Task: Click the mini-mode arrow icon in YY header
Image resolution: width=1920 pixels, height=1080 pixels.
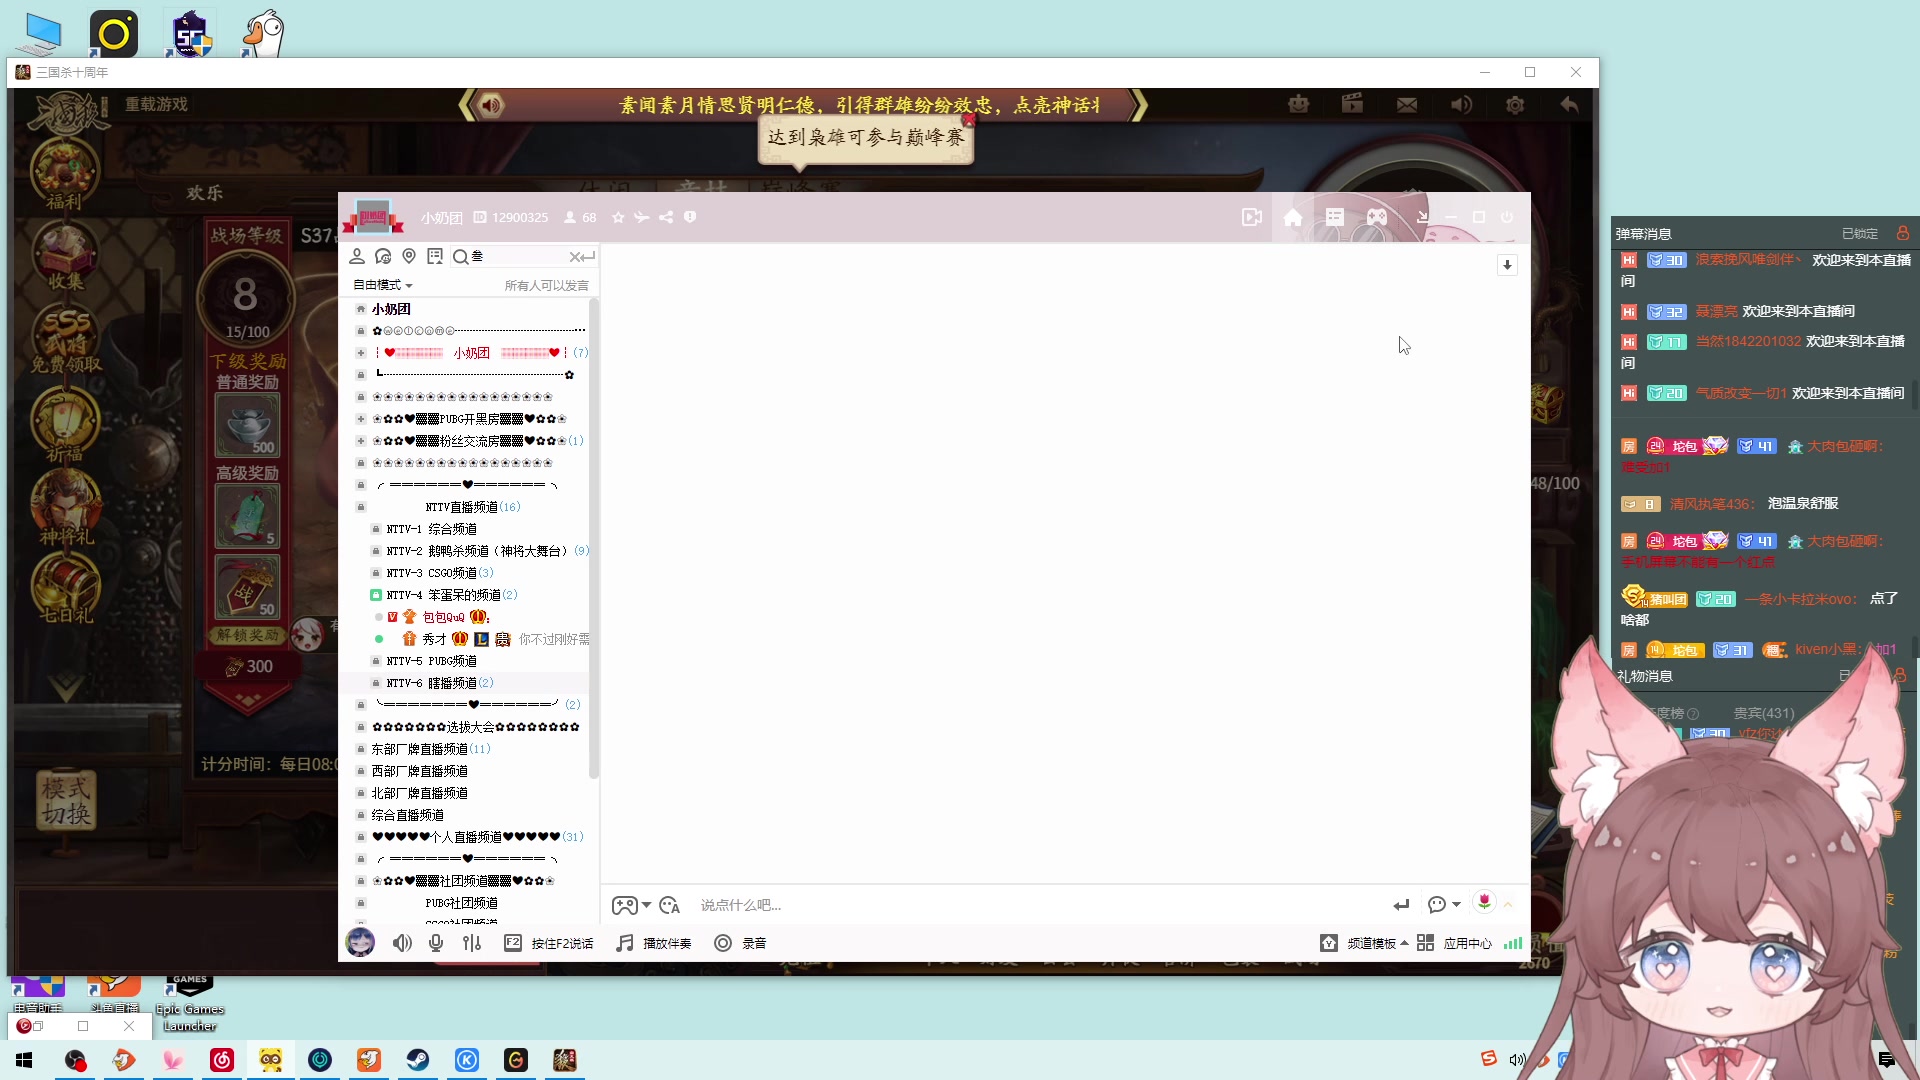Action: tap(1422, 217)
